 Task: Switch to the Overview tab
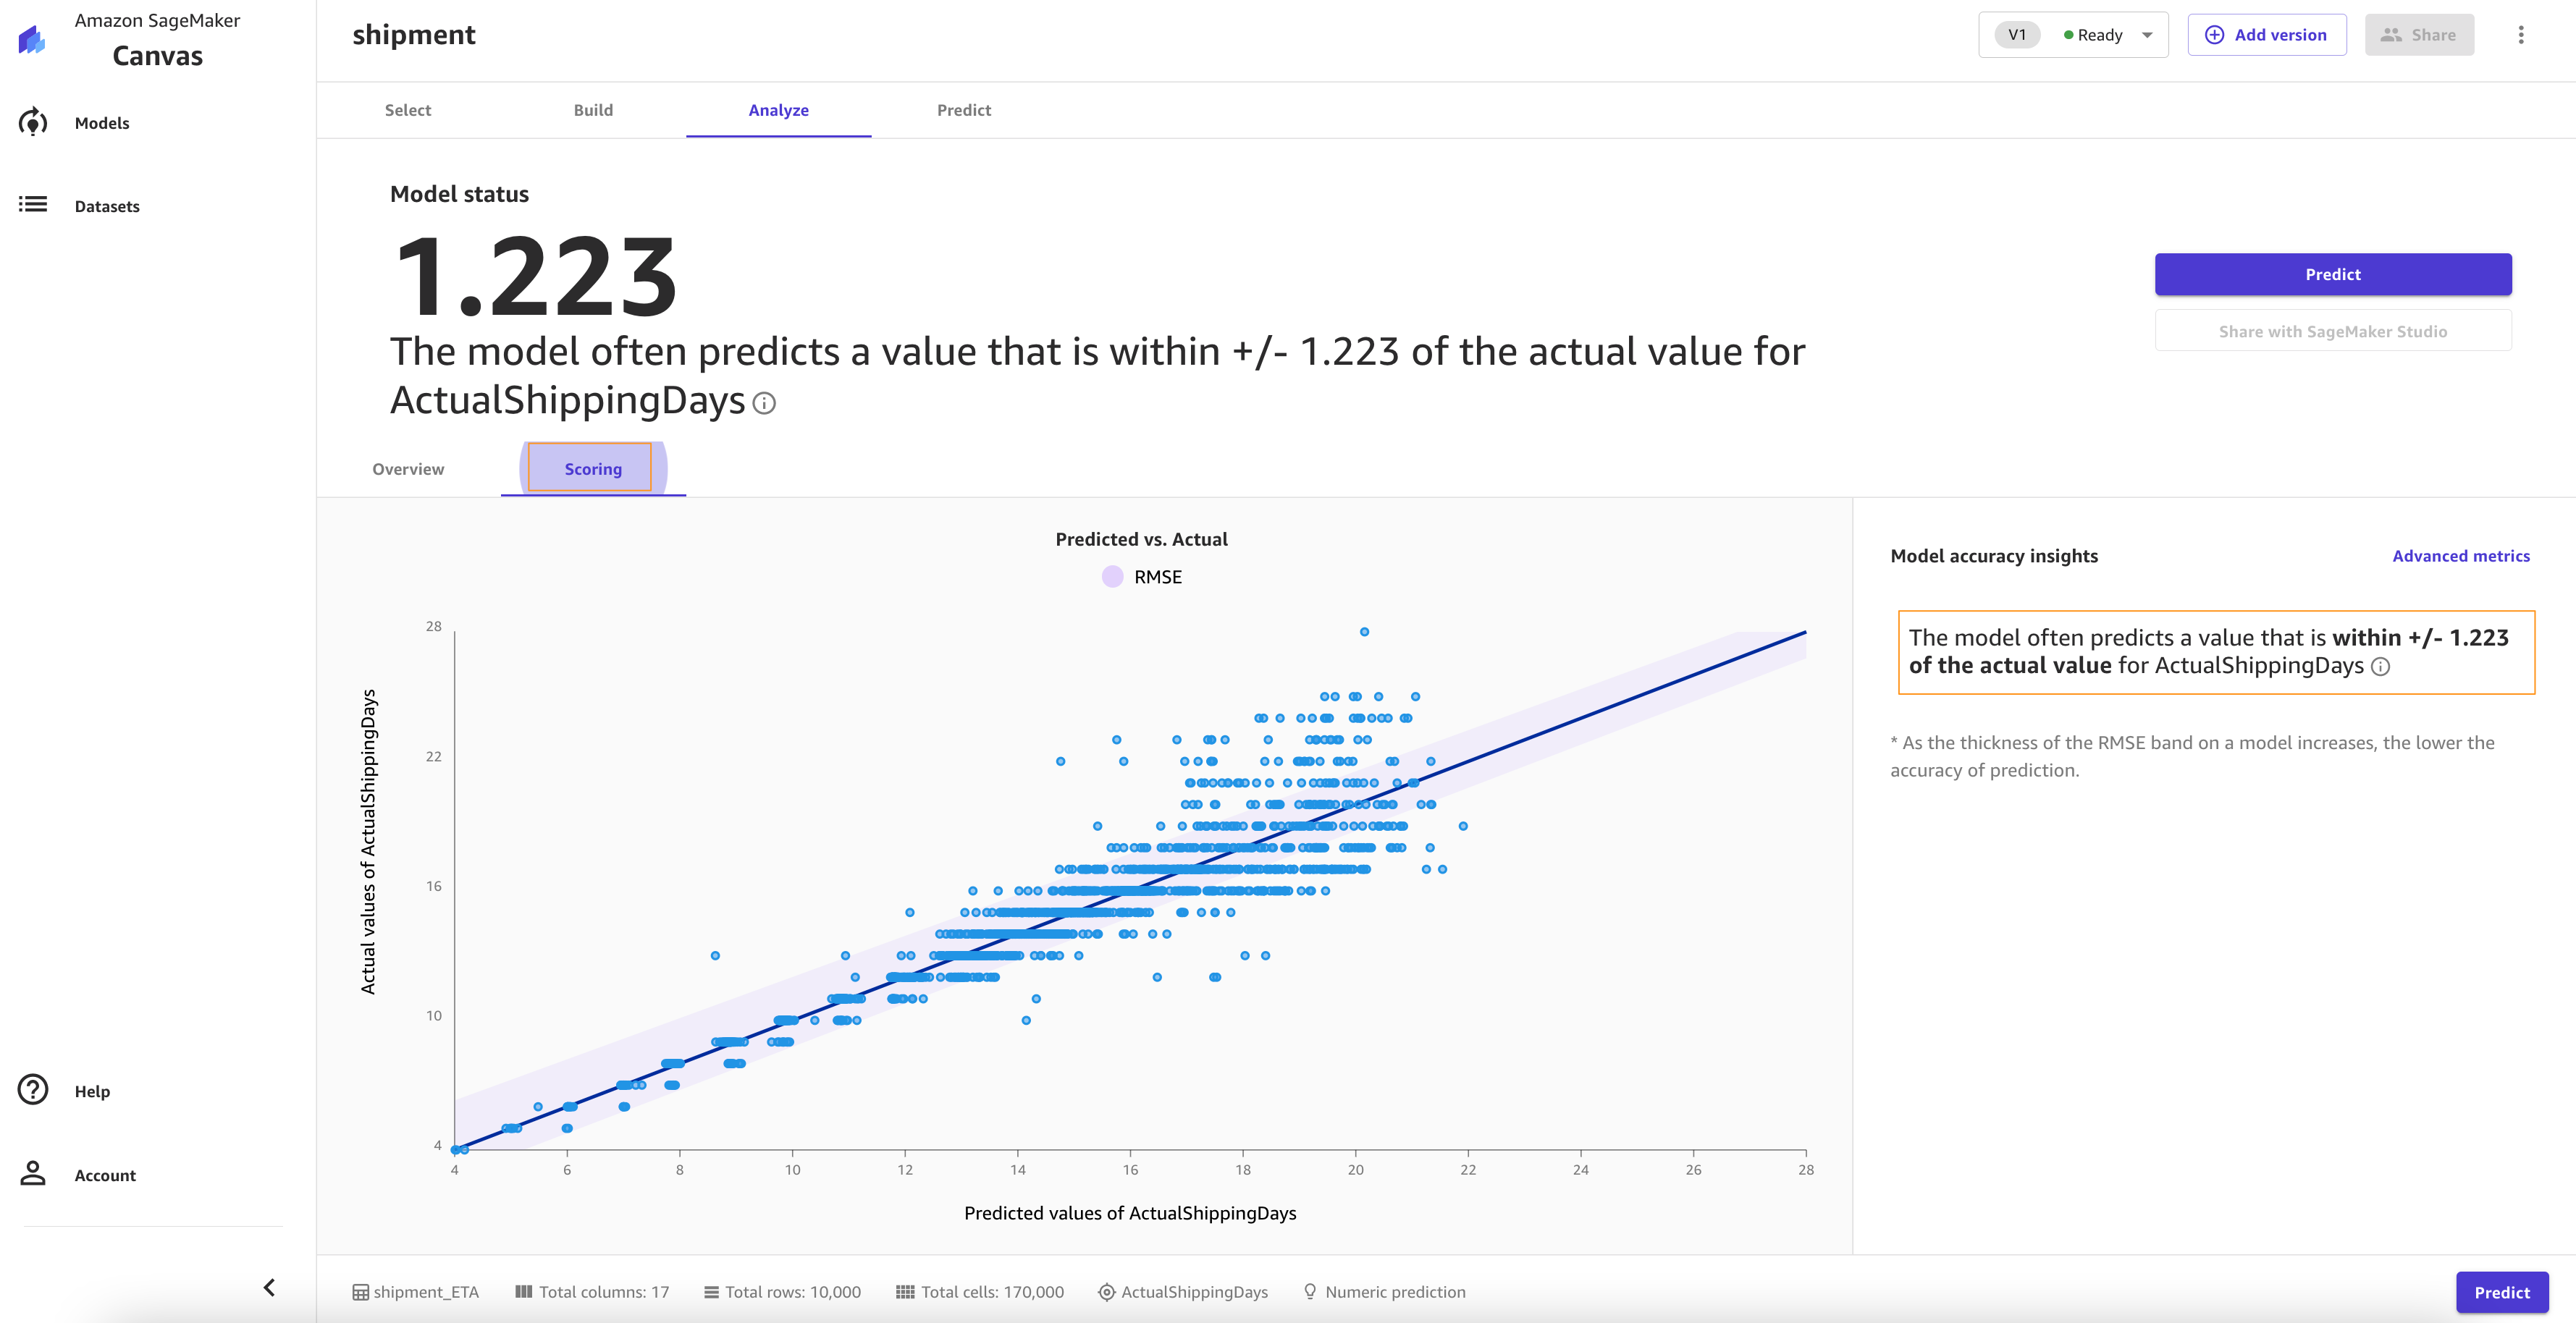tap(408, 469)
